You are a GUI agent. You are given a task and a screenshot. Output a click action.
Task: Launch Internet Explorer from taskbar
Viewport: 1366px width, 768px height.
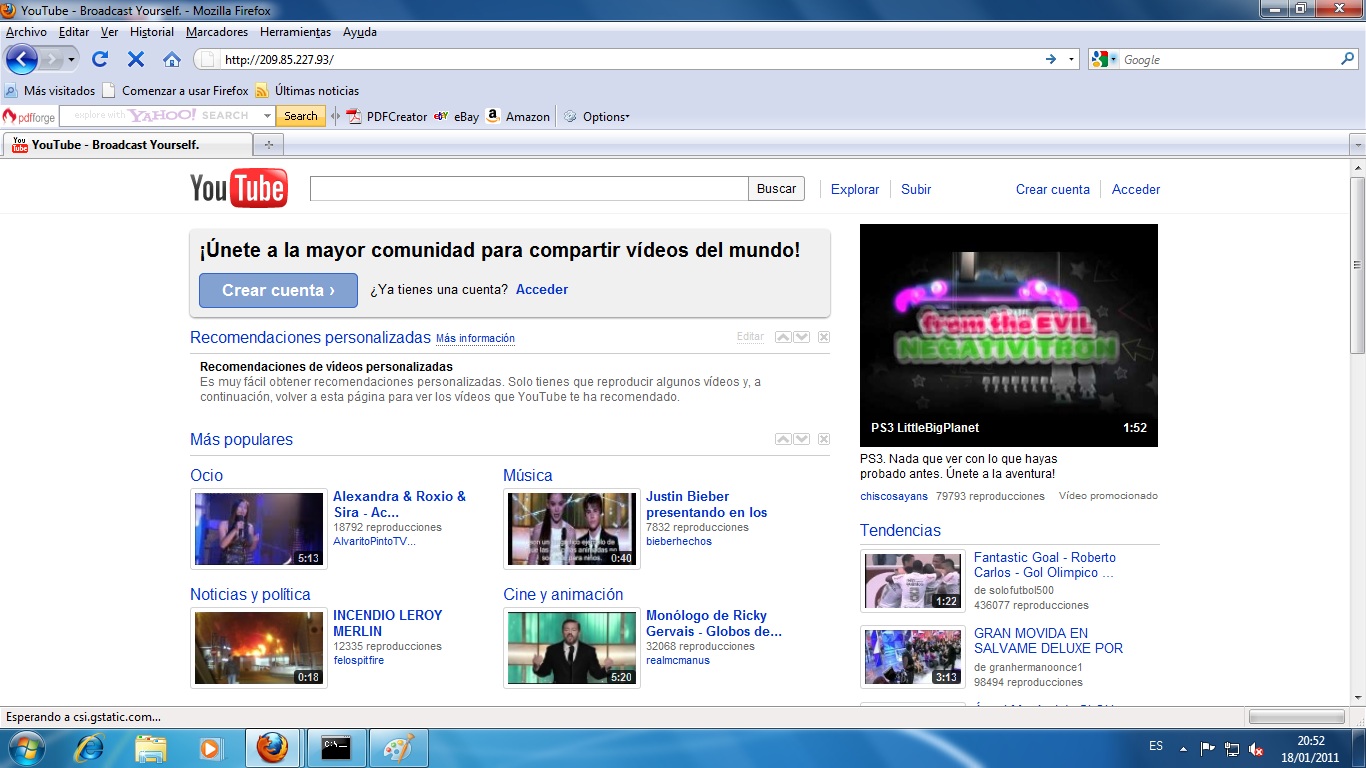[89, 748]
